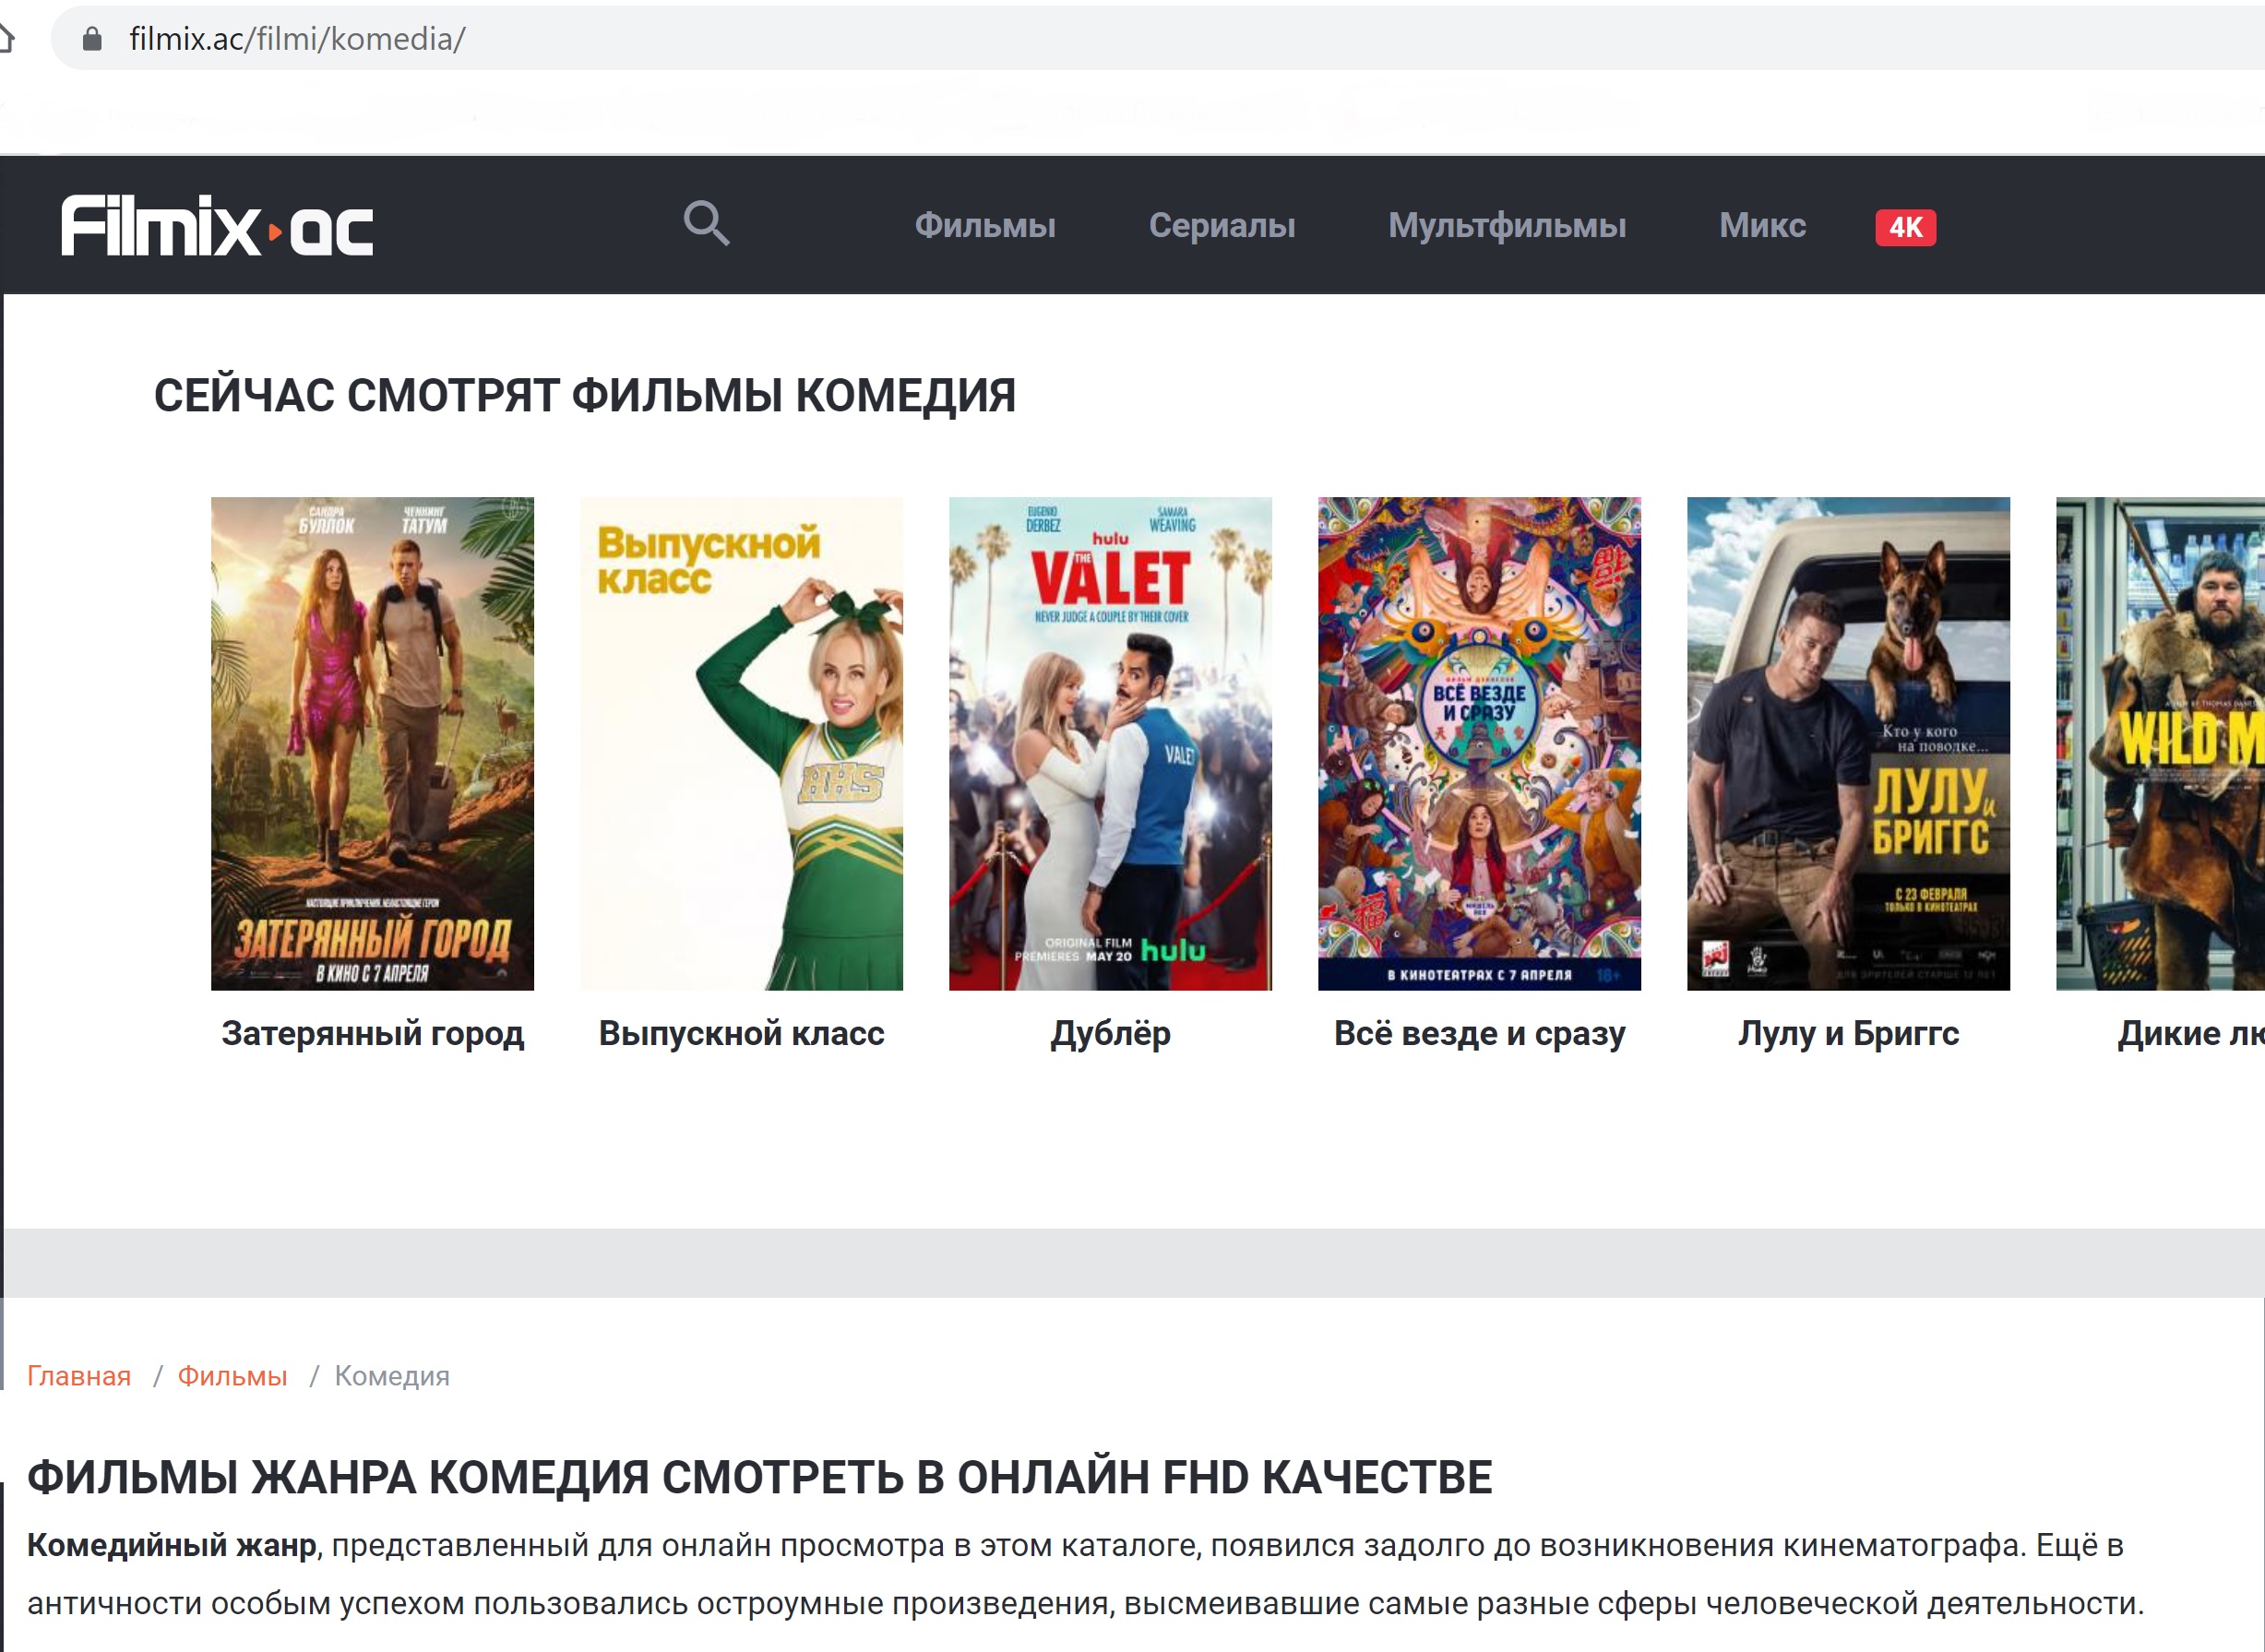
Task: Click the red 4K badge
Action: click(x=1905, y=227)
